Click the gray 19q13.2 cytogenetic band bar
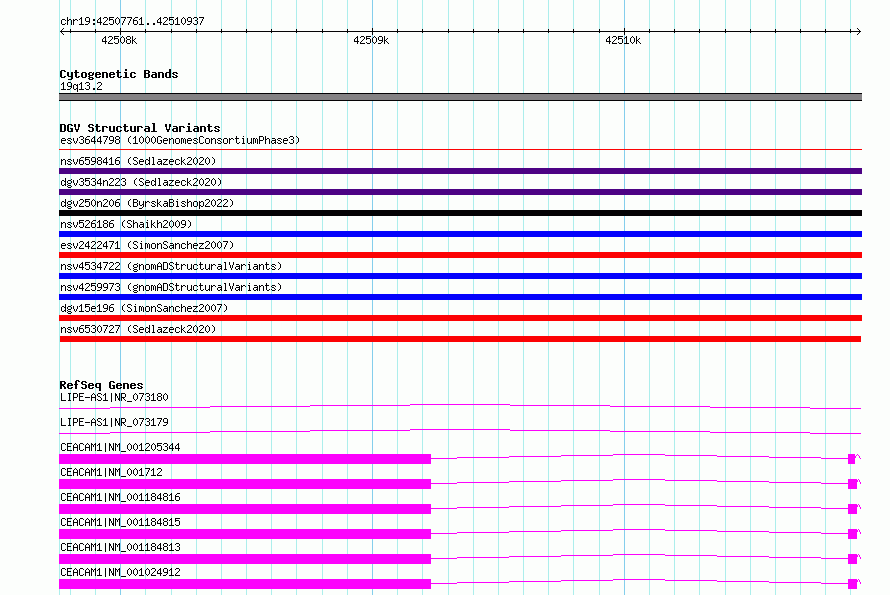The height and width of the screenshot is (595, 890). 460,97
